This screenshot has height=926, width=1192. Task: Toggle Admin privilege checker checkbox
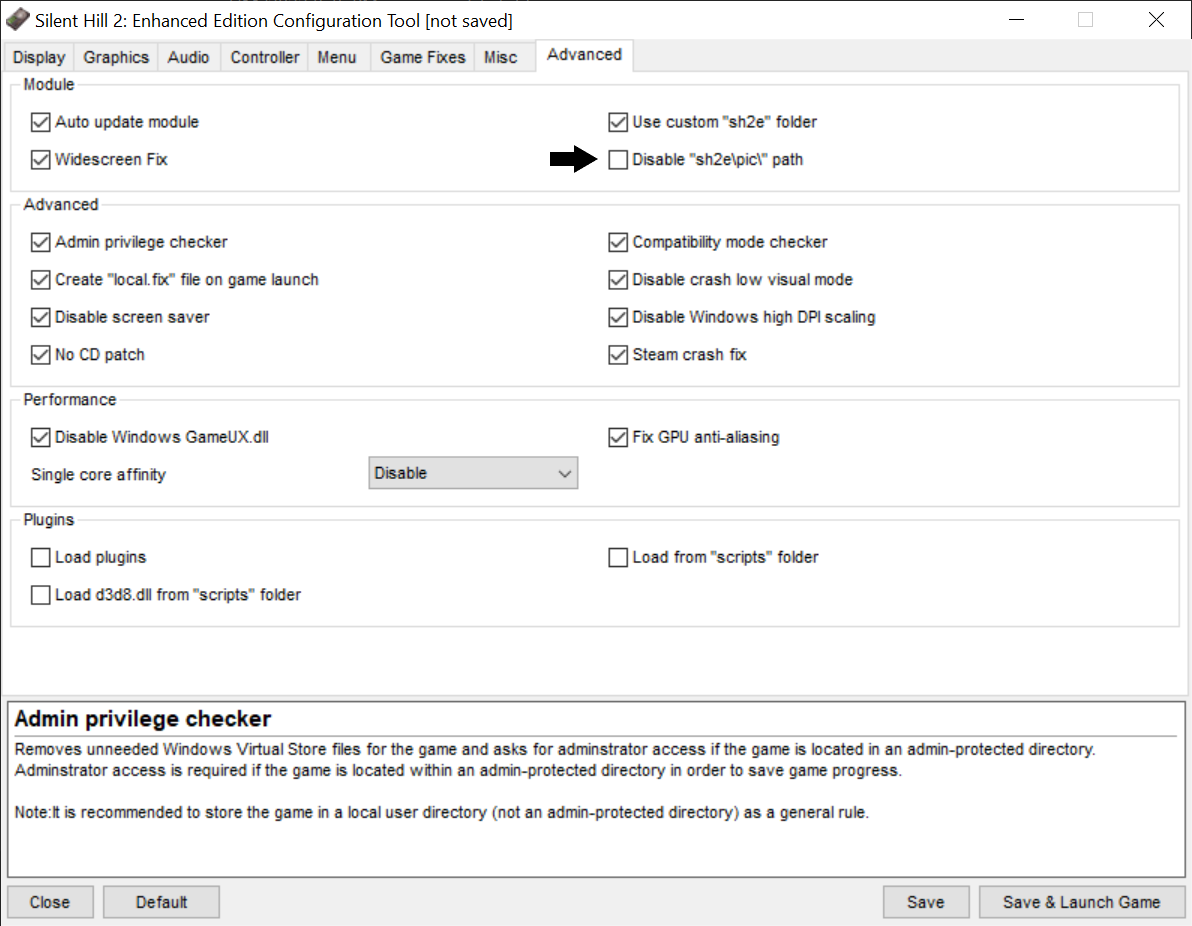pos(40,242)
